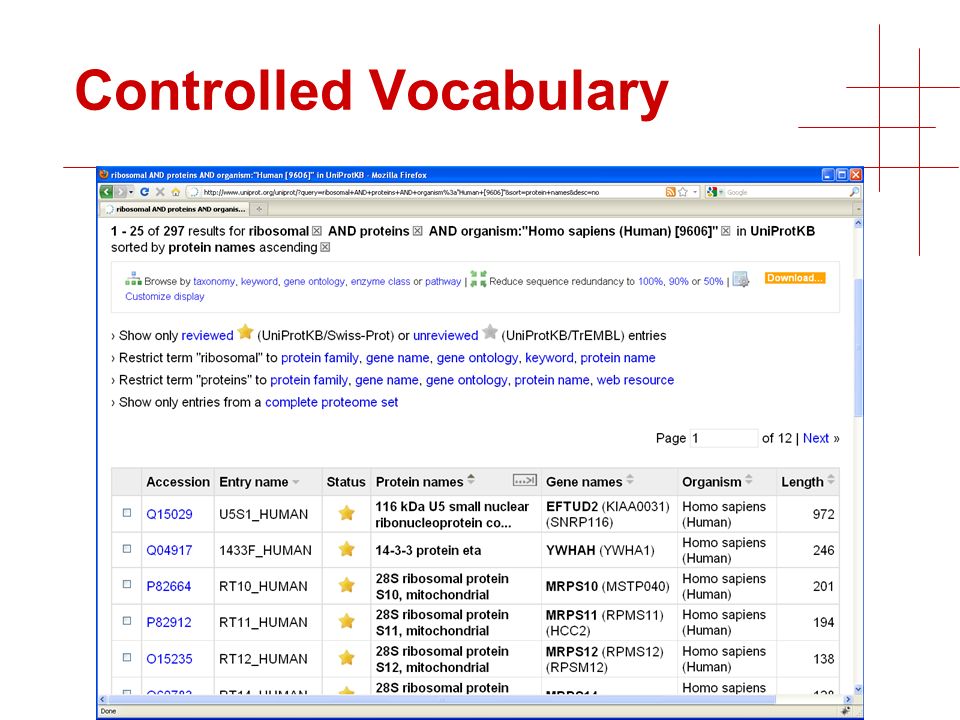Viewport: 960px width, 720px height.
Task: Open the back/forward history dropdown arrow
Action: pyautogui.click(x=131, y=192)
